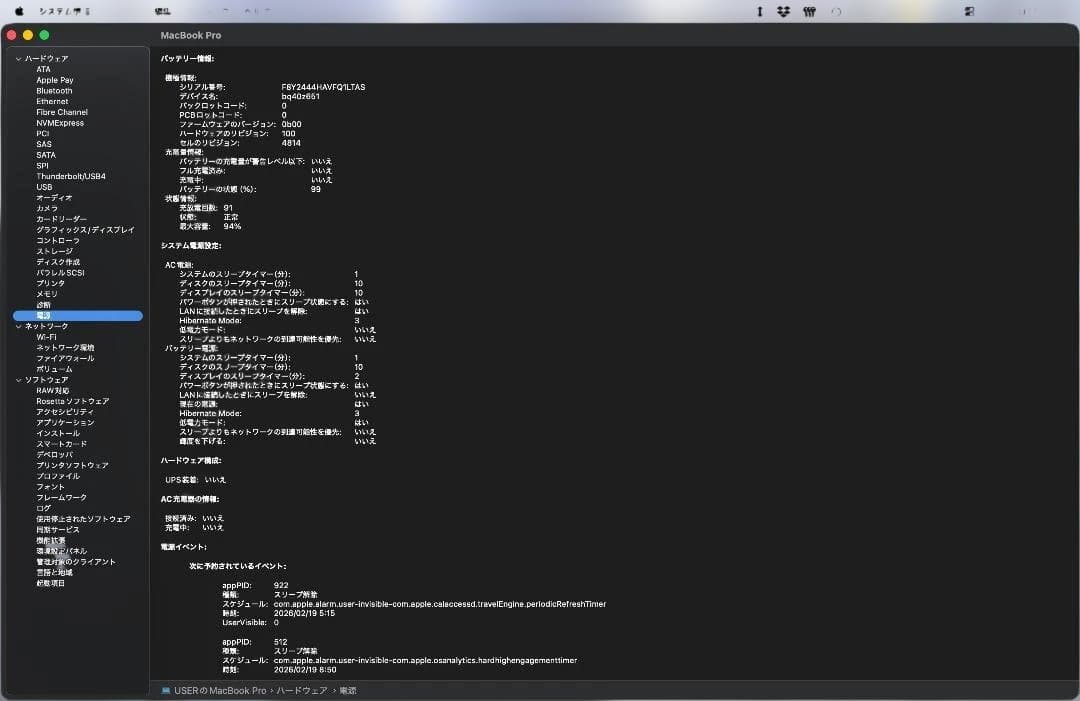Select Wi-Fi in the sidebar
The height and width of the screenshot is (701, 1080).
point(46,337)
